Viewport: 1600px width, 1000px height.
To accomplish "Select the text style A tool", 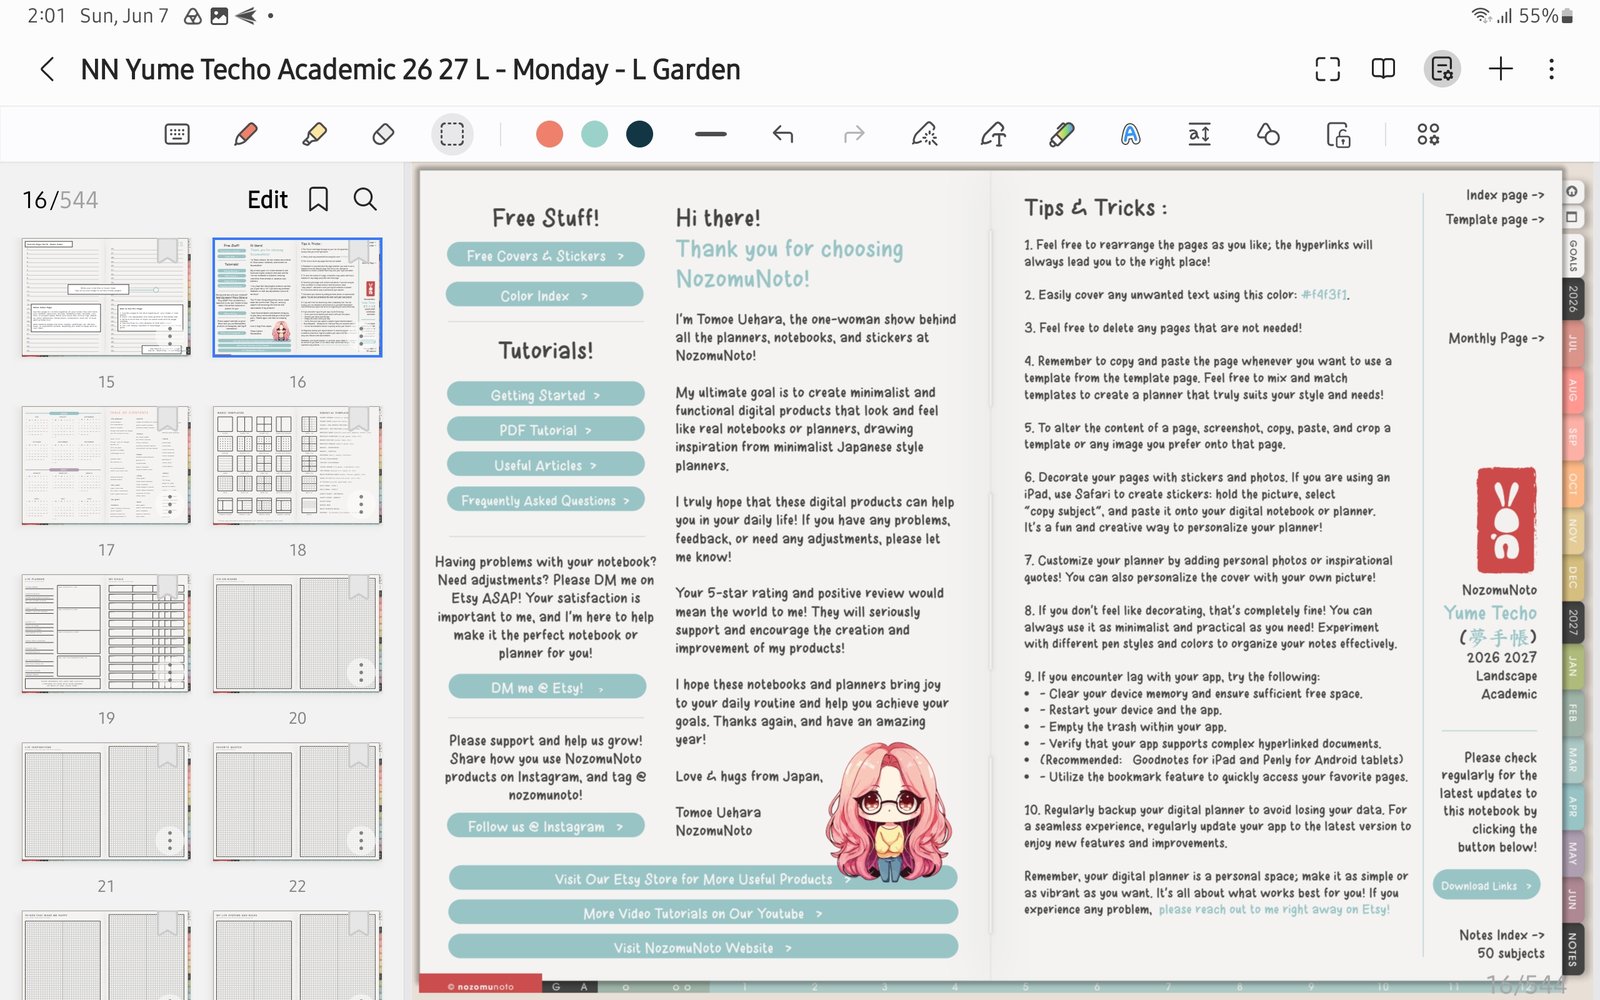I will point(1130,134).
